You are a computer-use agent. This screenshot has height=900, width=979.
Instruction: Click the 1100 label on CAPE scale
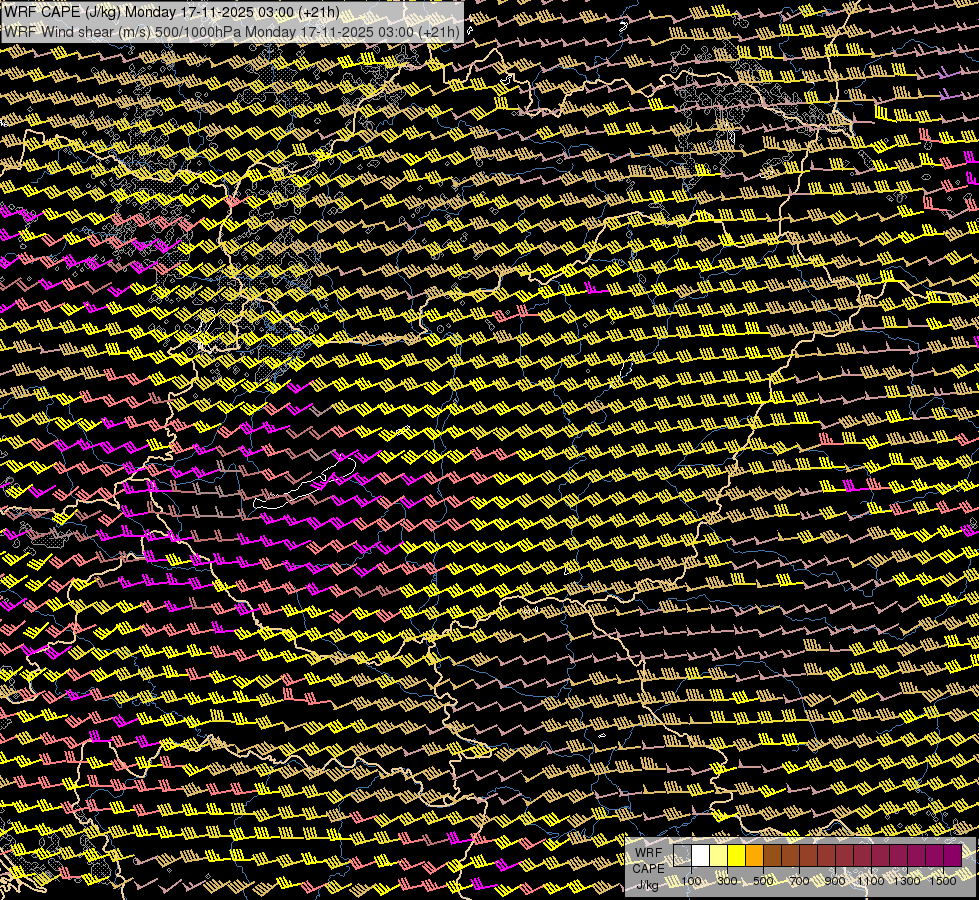[x=871, y=881]
